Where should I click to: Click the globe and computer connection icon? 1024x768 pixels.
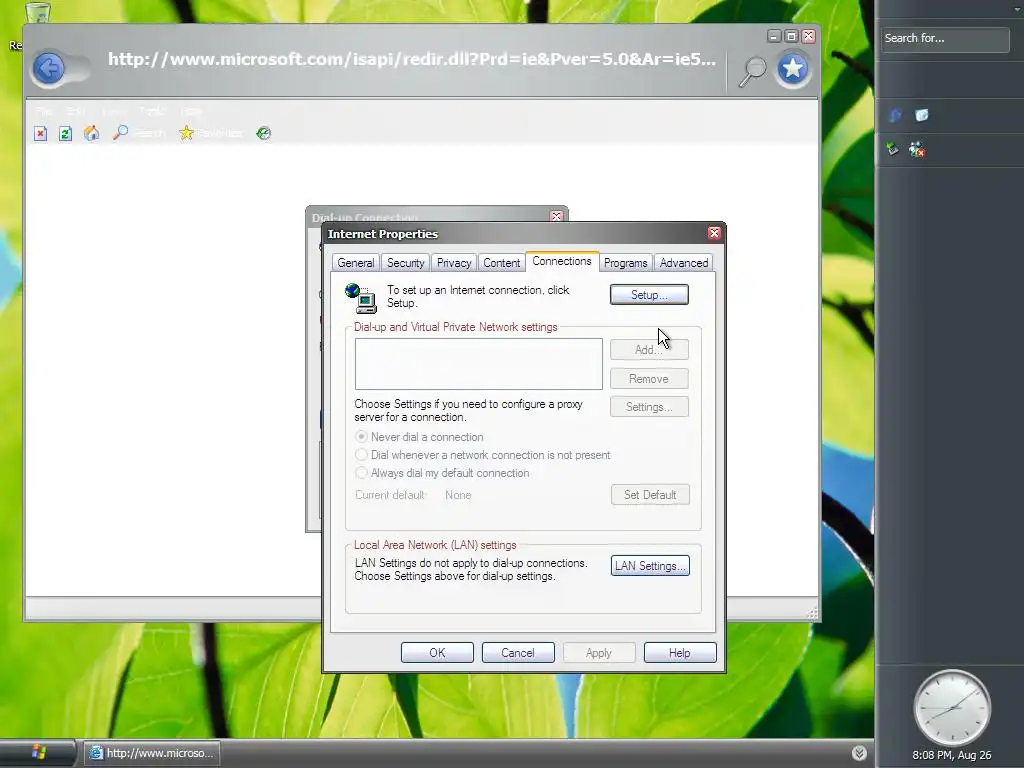360,298
